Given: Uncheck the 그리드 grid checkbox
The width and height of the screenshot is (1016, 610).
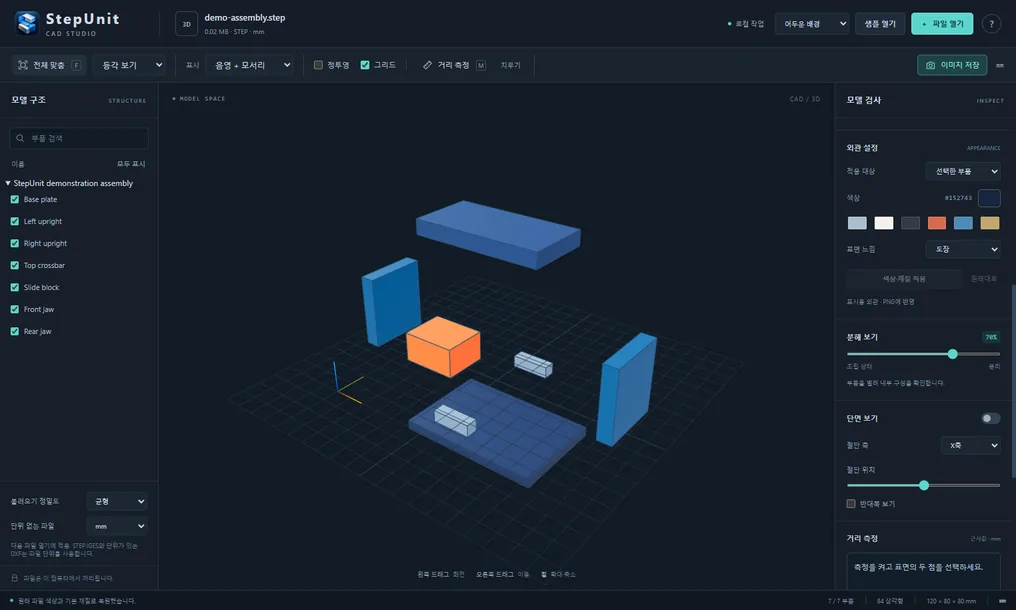Looking at the screenshot, I should 365,65.
